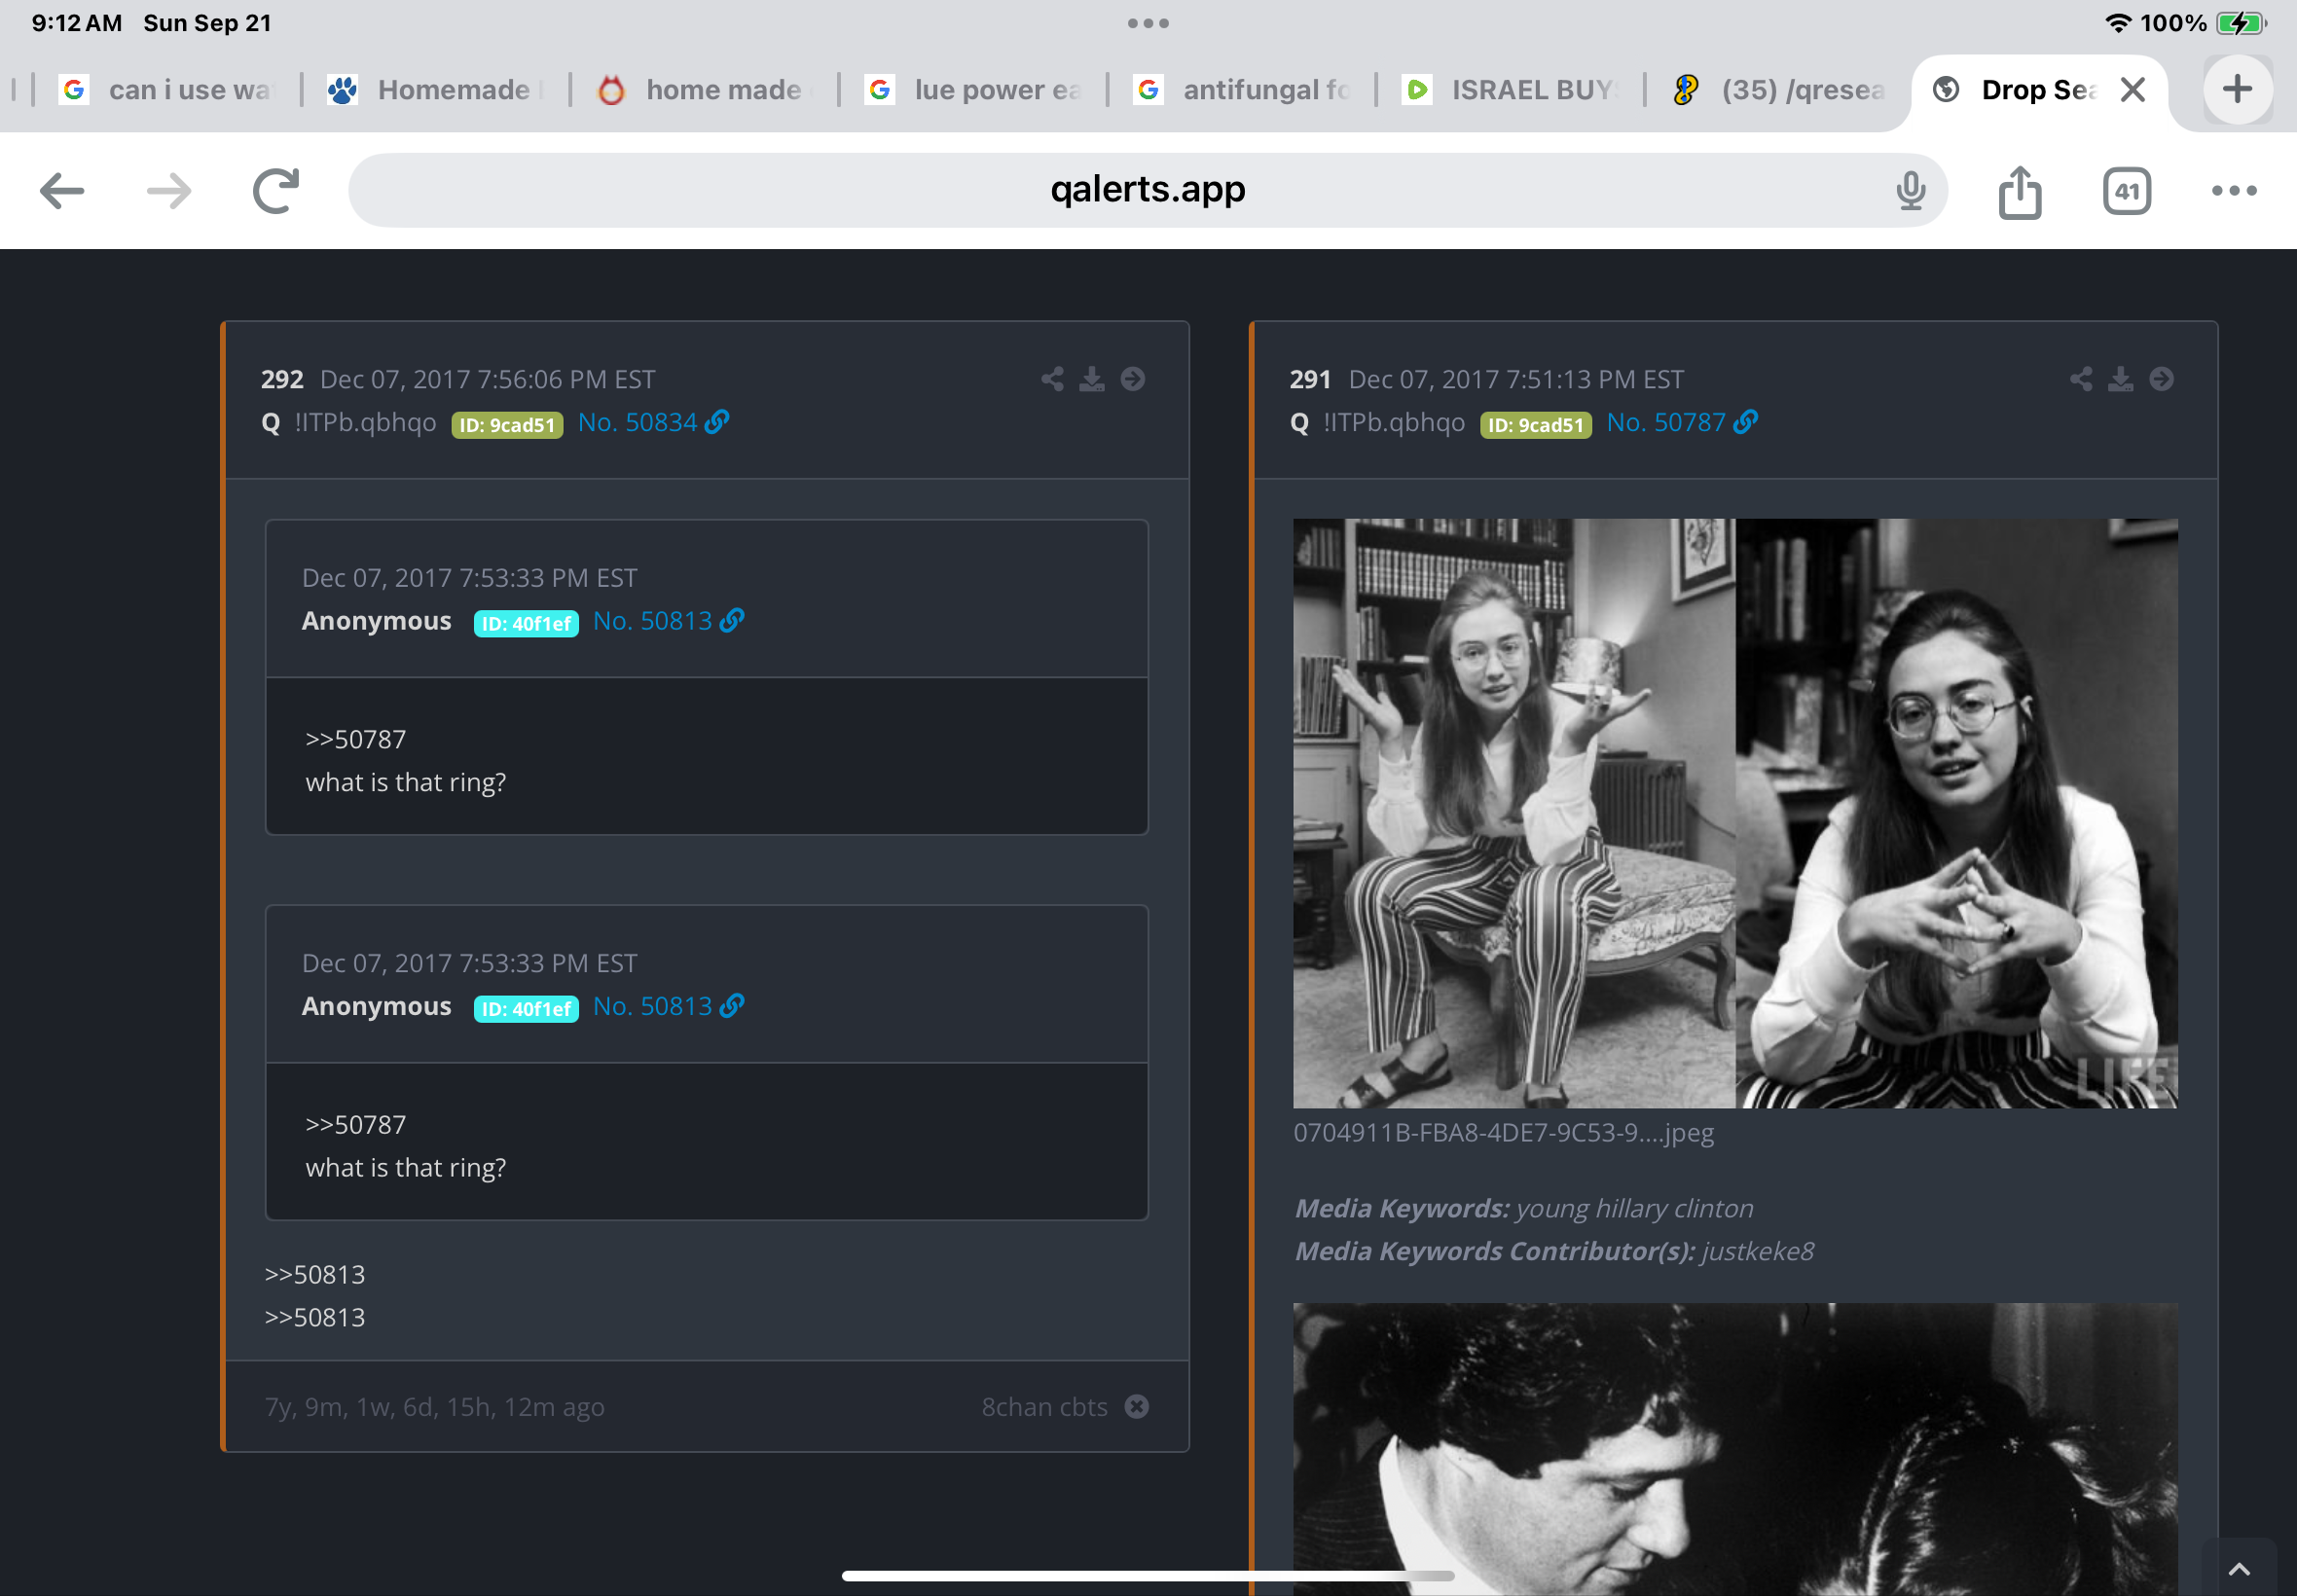Click the '8chan cbts' board label
Image resolution: width=2297 pixels, height=1596 pixels.
1044,1406
